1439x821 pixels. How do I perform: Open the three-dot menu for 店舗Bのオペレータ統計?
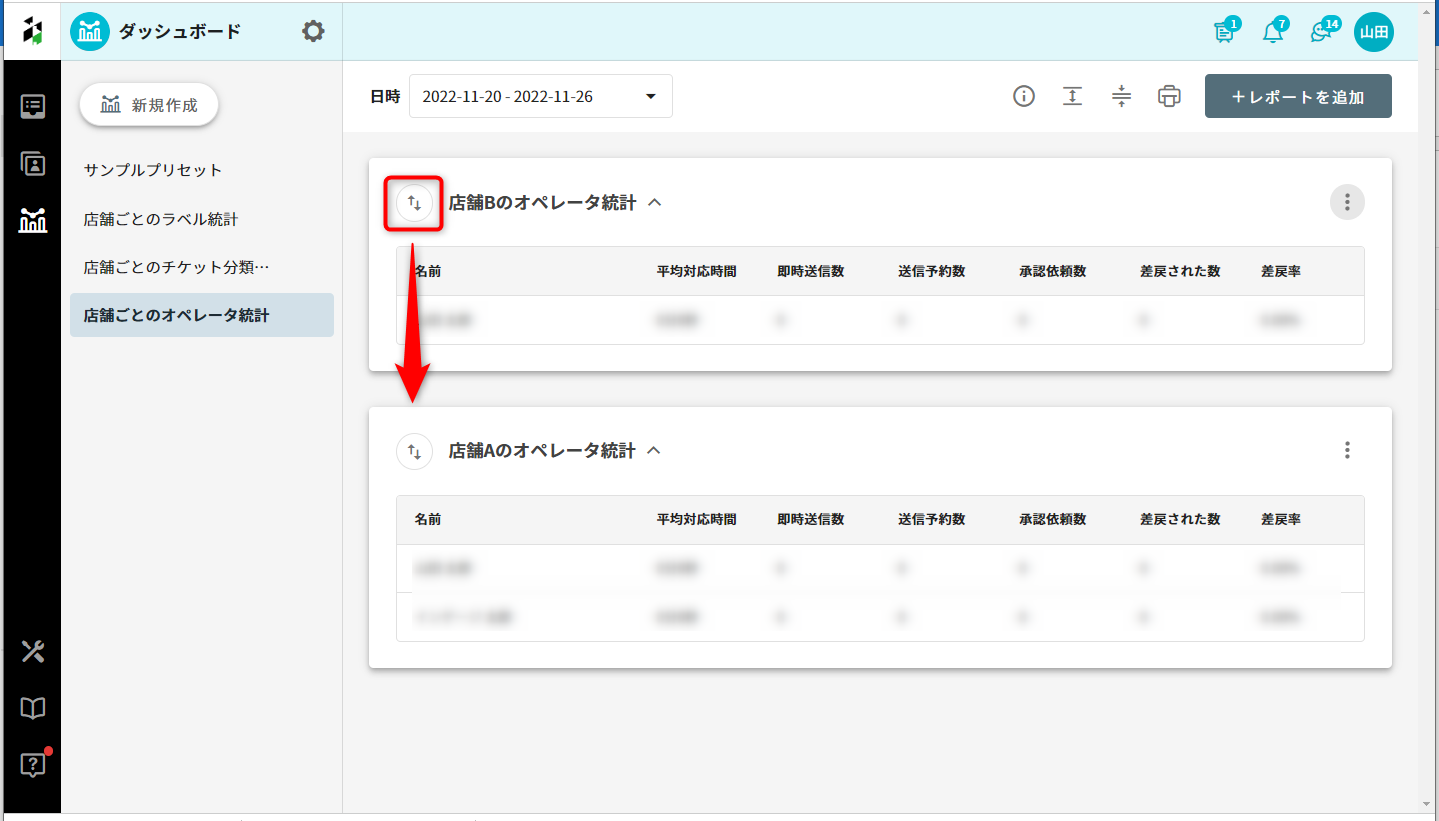1346,203
